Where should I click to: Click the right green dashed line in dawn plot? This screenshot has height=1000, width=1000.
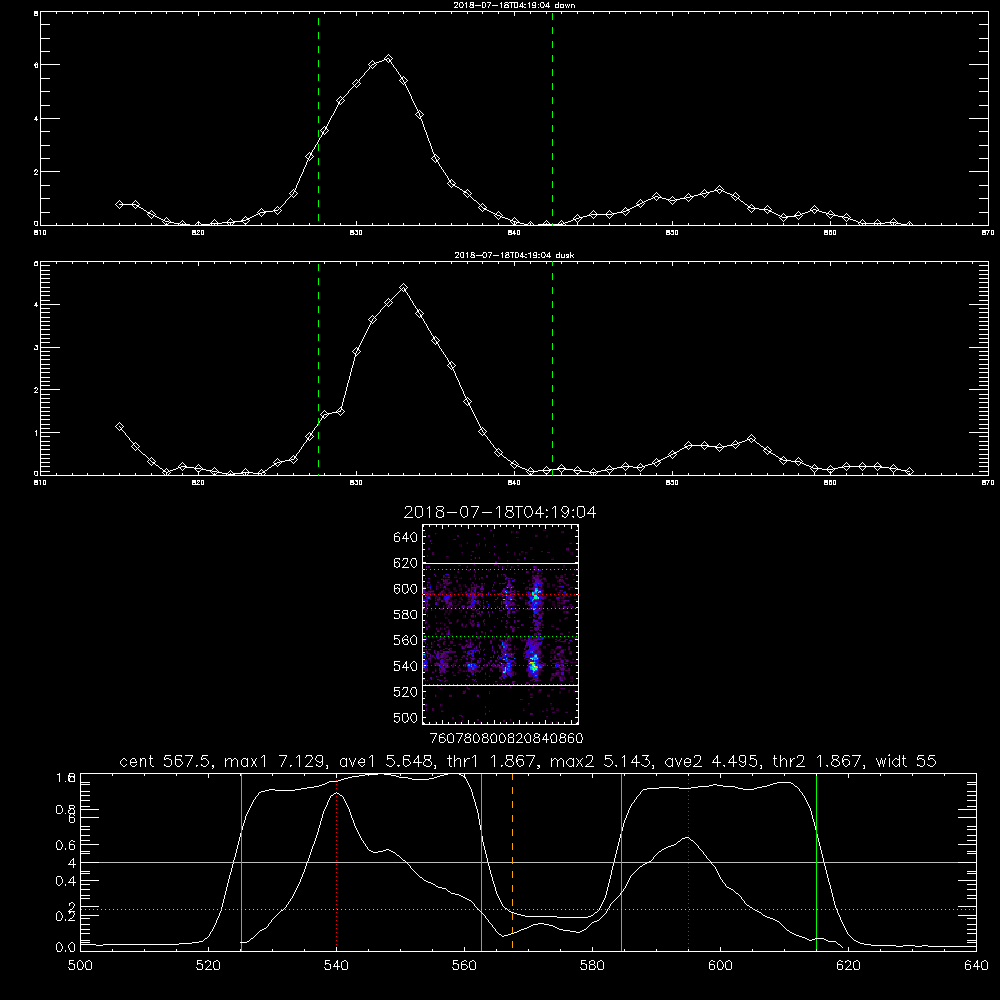pyautogui.click(x=552, y=119)
